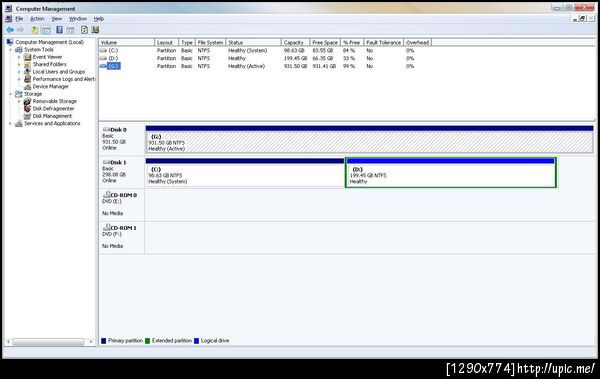
Task: Click the last toolbar icon beside Refresh
Action: 95,30
